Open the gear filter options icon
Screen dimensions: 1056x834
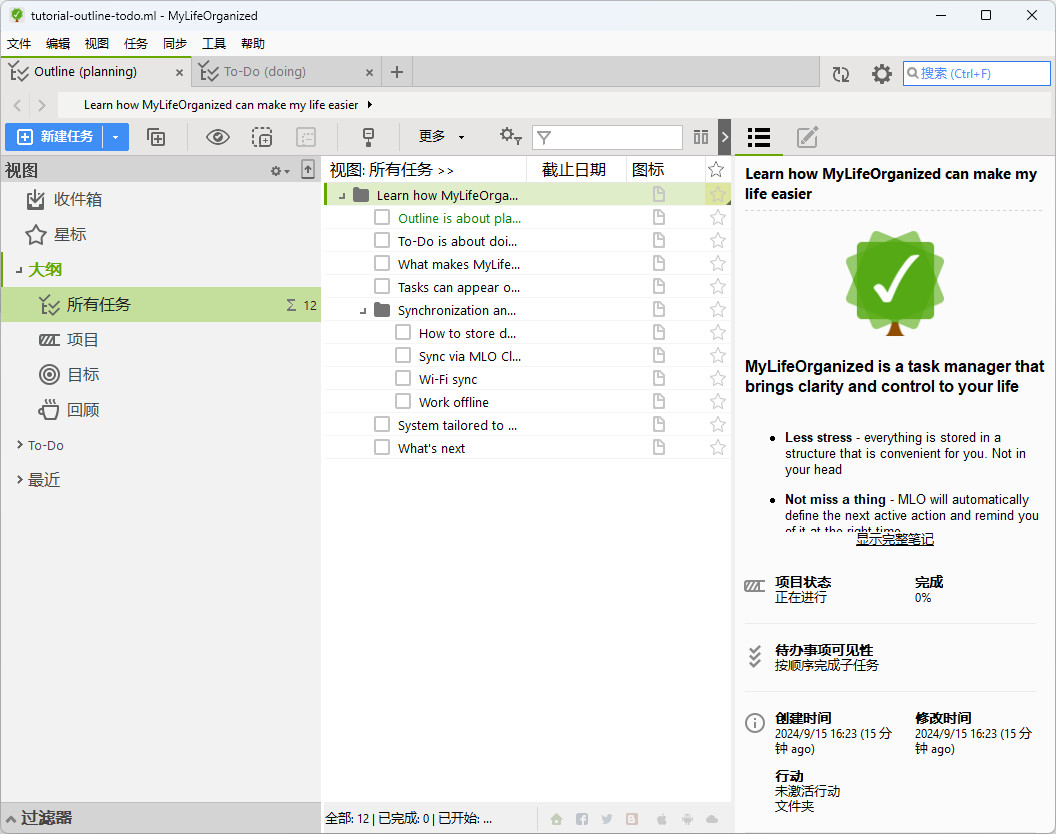pyautogui.click(x=510, y=137)
